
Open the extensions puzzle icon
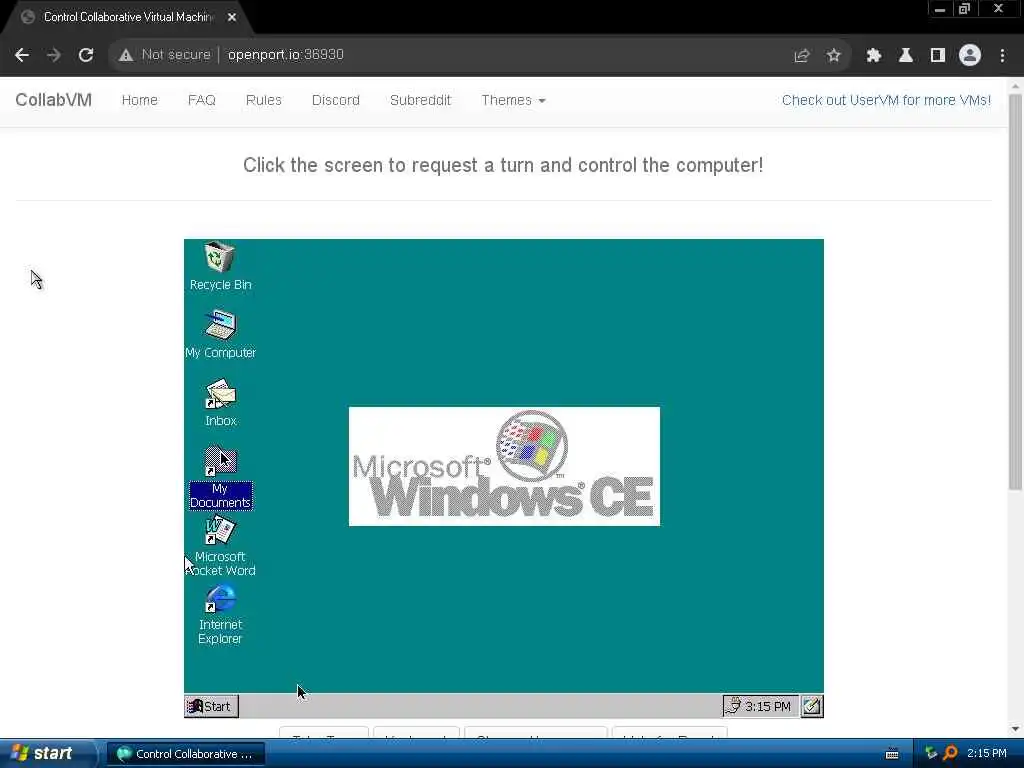click(873, 56)
